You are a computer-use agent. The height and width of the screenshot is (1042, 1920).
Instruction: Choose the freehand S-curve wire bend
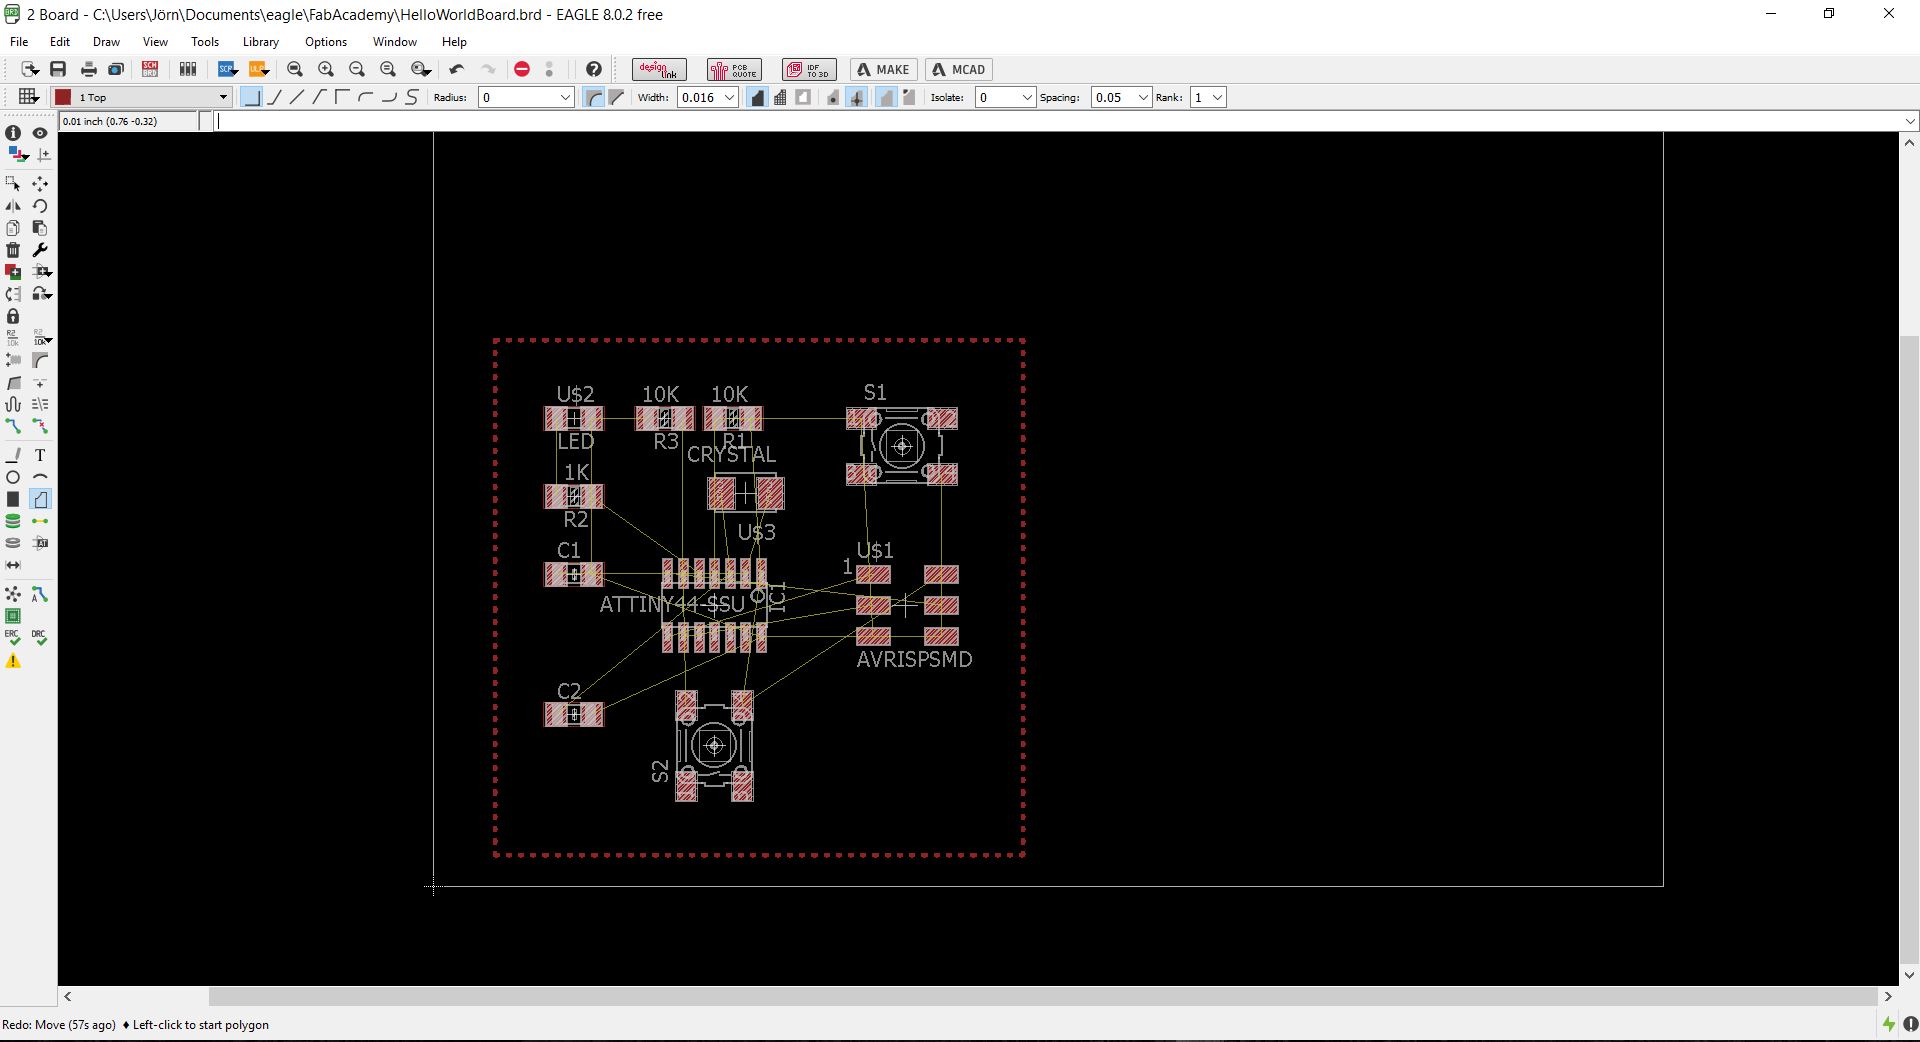[411, 97]
